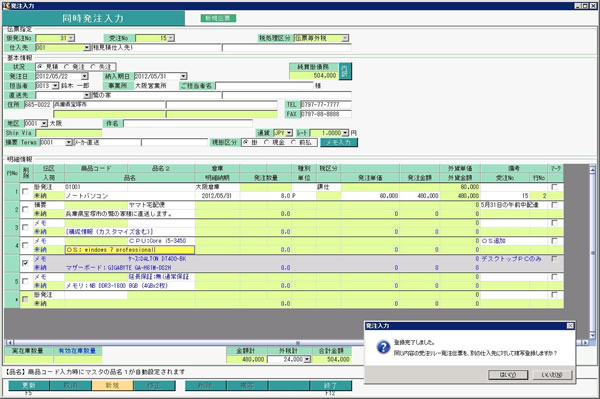The image size is (600, 399).
Task: Open the 摘要 Terms dropdown showing 0001
Action: pos(69,142)
